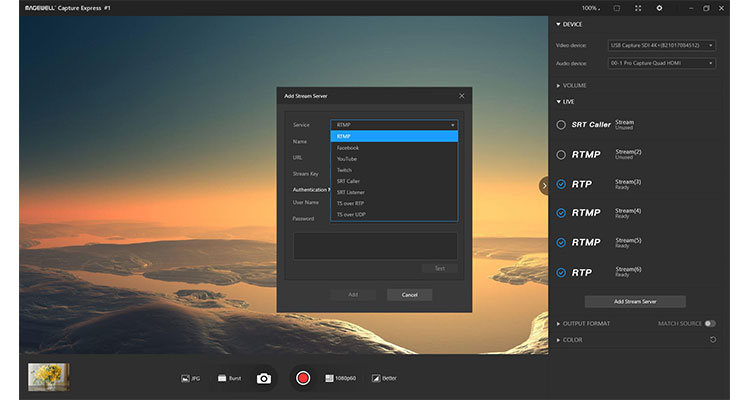This screenshot has height=400, width=750.
Task: Click the Add button in dialog
Action: (x=353, y=295)
